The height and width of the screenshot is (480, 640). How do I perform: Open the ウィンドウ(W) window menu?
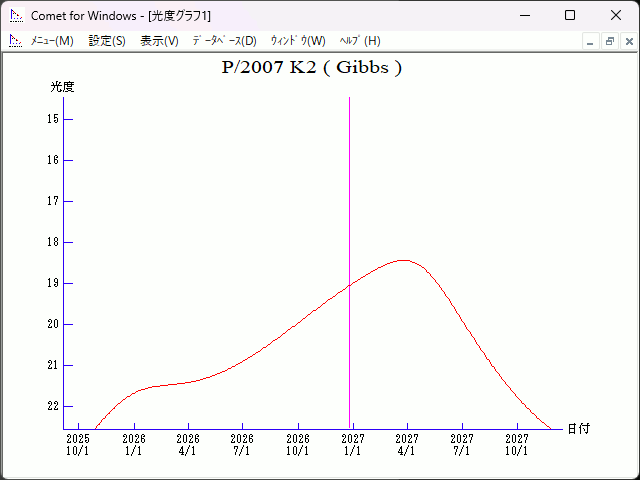(298, 41)
